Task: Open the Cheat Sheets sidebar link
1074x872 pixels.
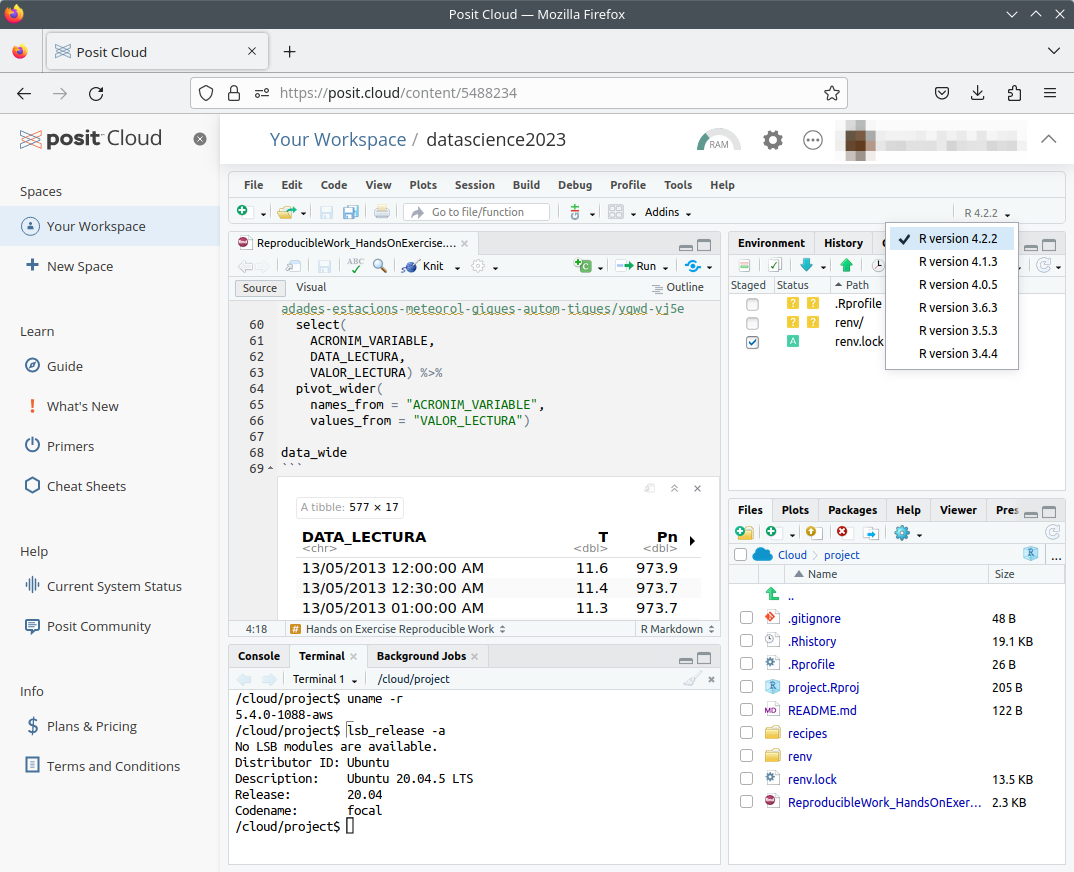Action: tap(86, 486)
